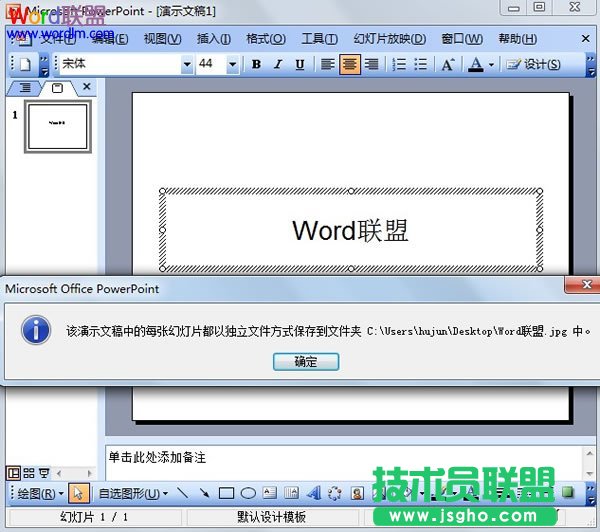Select slide 1 thumbnail

(58, 127)
